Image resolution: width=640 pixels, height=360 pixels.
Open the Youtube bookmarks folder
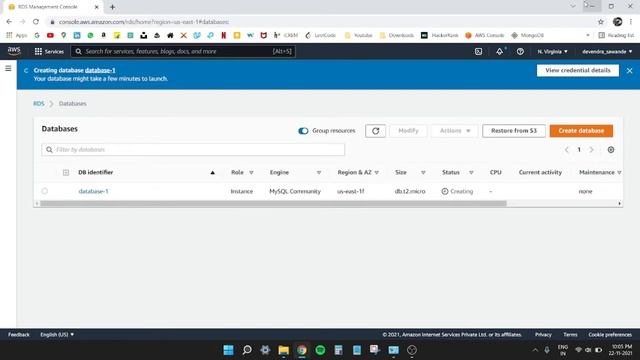358,36
